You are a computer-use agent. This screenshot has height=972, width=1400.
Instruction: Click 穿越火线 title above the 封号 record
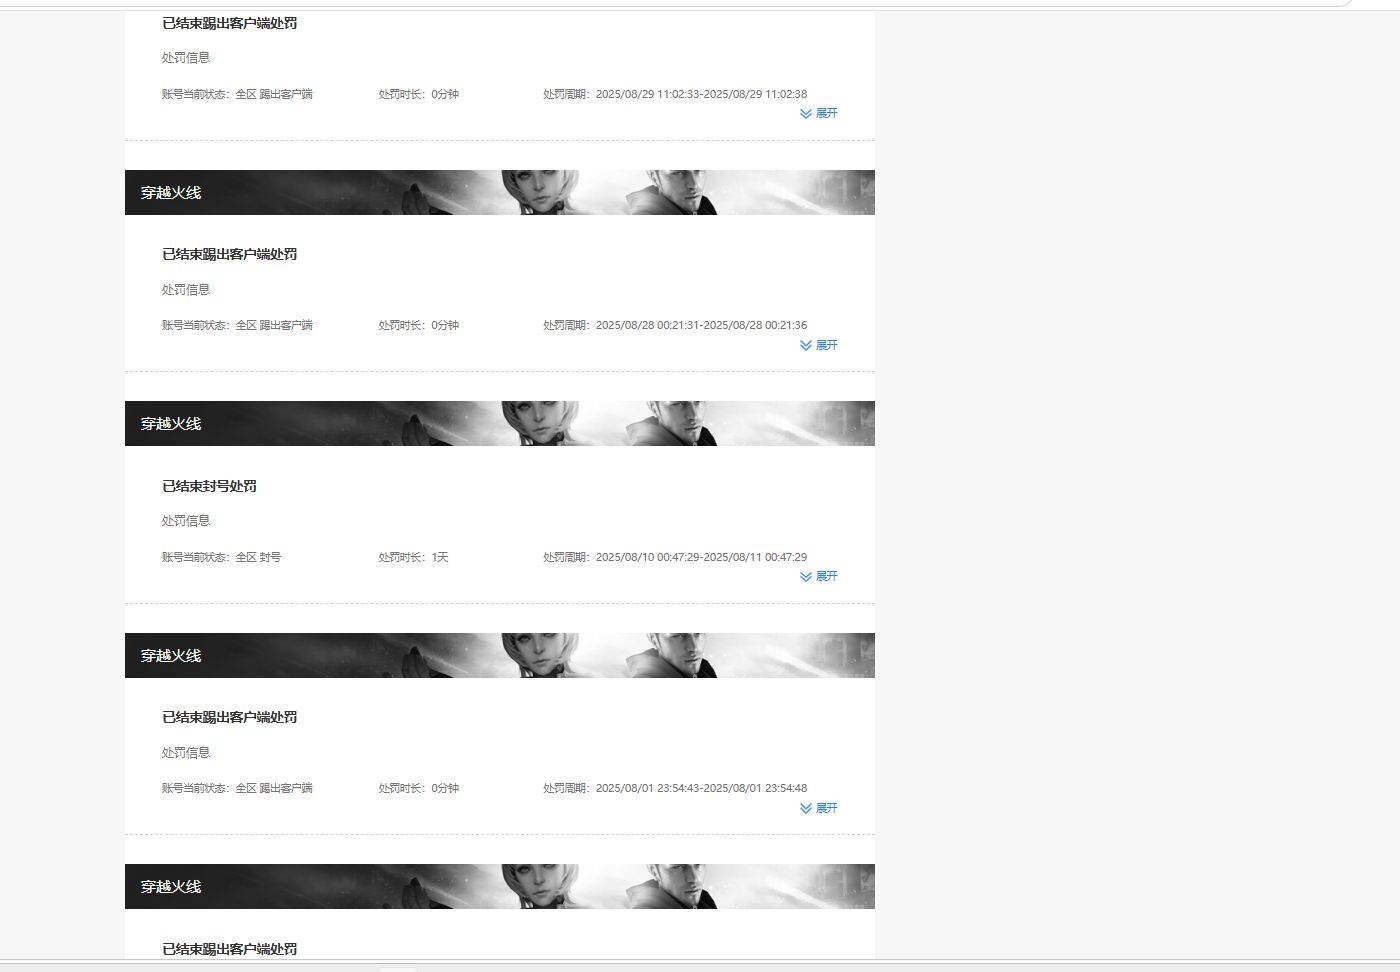point(171,424)
